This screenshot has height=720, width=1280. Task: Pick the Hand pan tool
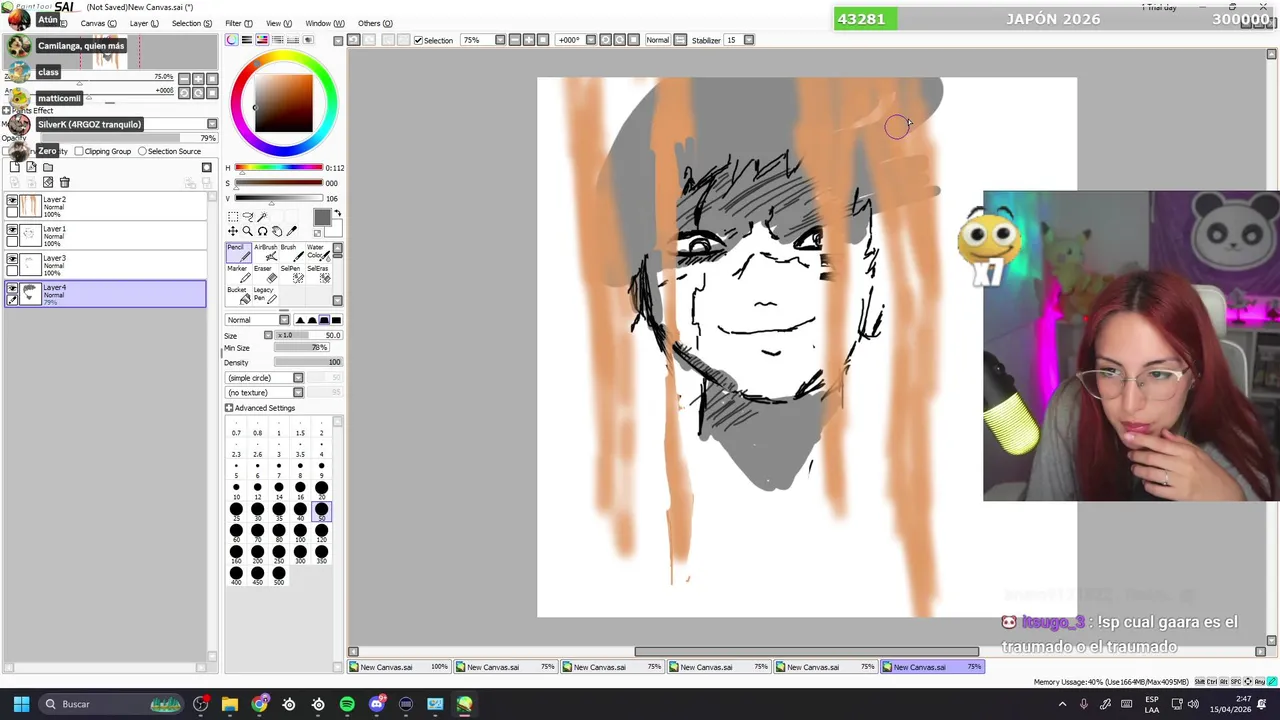[277, 231]
